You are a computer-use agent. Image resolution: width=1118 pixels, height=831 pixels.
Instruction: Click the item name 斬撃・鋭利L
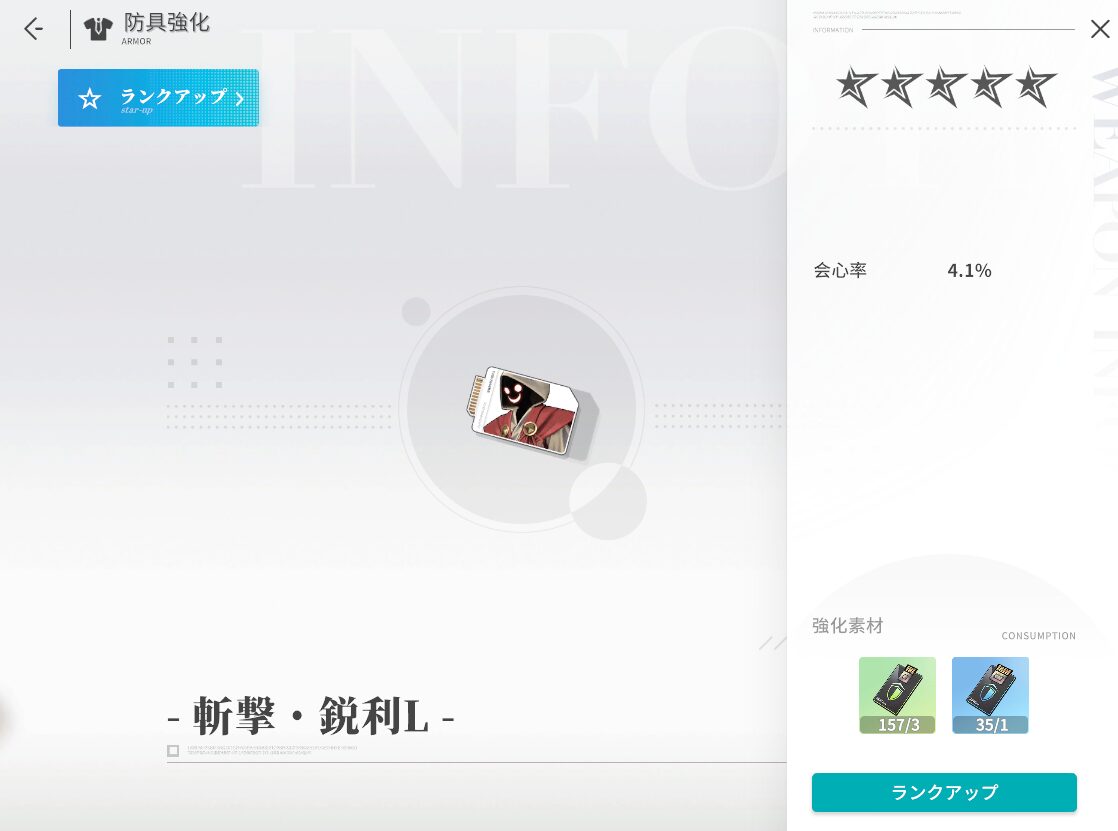click(x=311, y=715)
